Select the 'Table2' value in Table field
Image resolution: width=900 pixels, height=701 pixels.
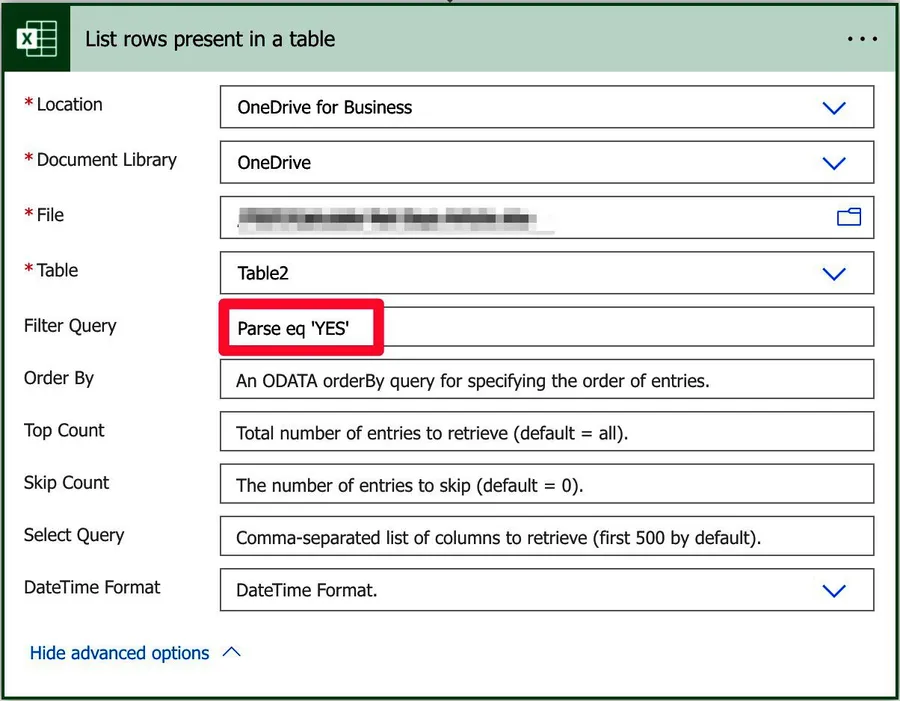pos(263,273)
